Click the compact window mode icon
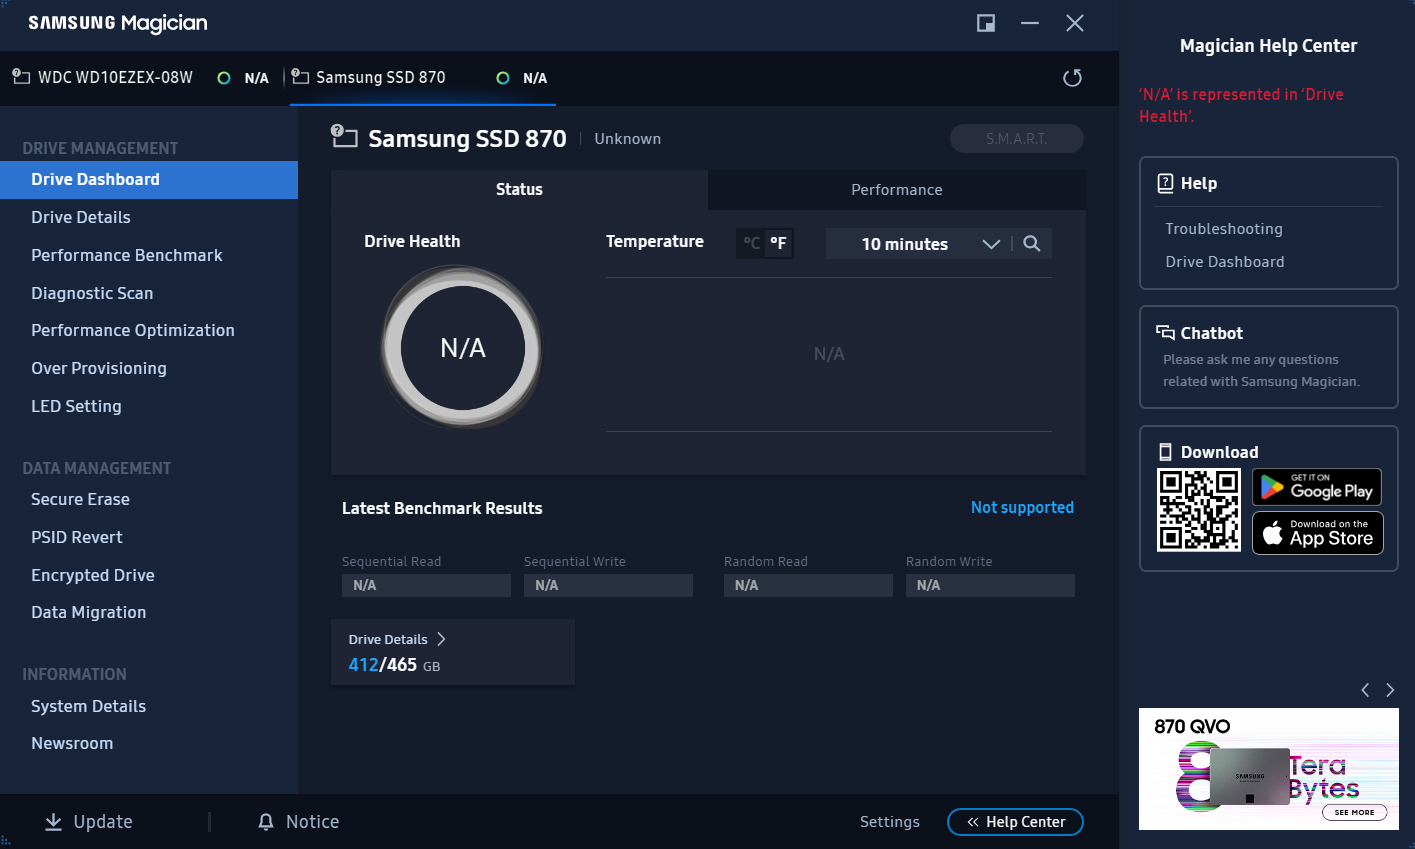Viewport: 1415px width, 849px height. coord(986,23)
